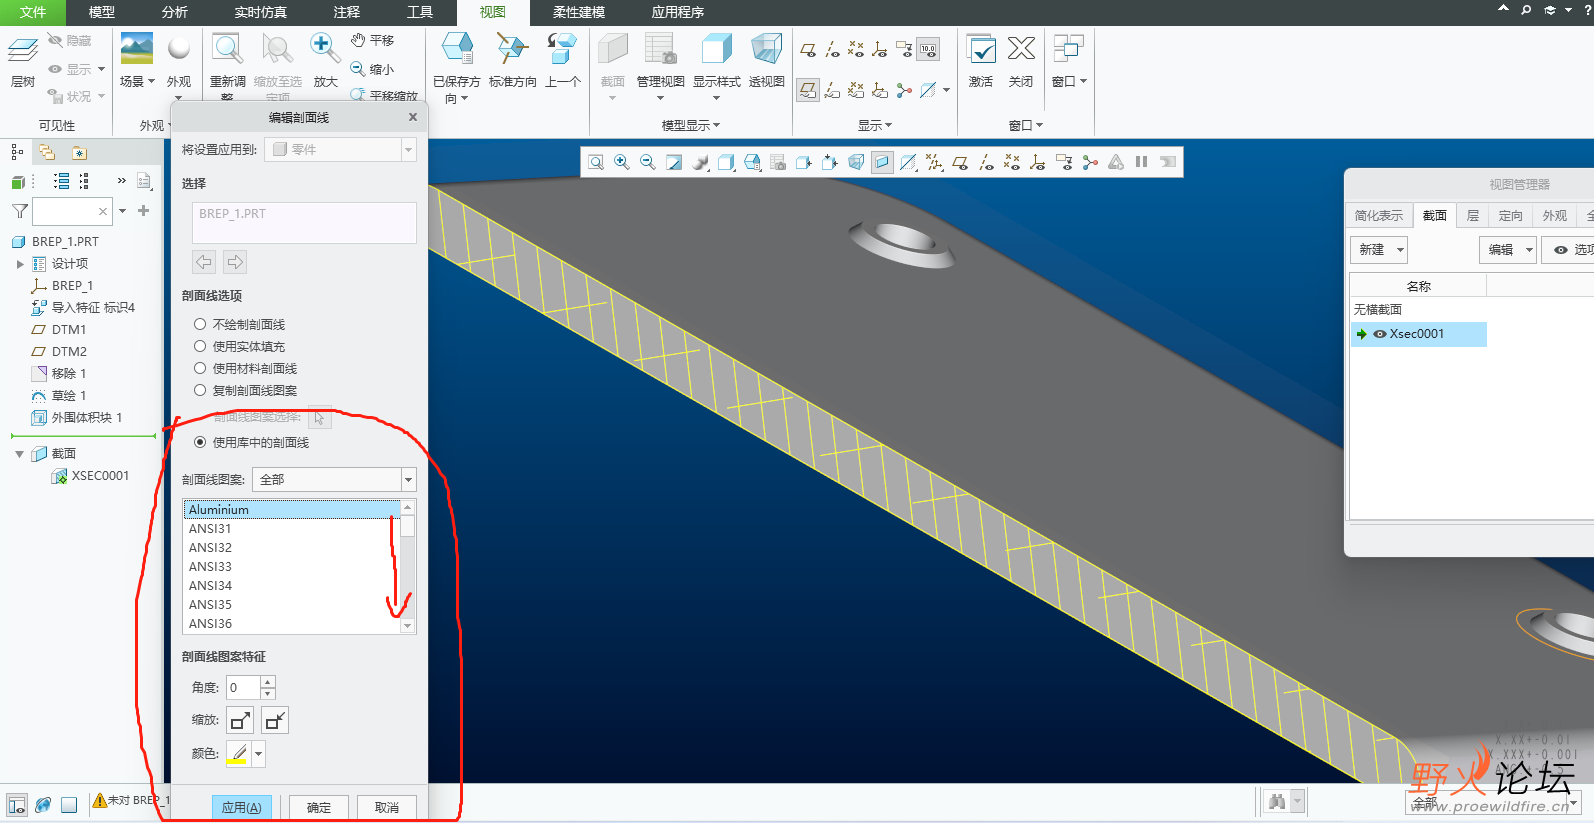Select 使用库中的剖面线 radio option
This screenshot has height=823, width=1594.
coord(200,442)
